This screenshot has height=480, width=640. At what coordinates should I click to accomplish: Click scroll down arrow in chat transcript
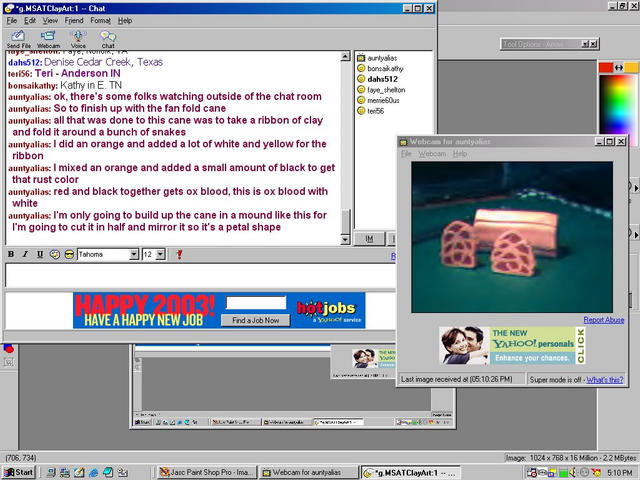click(345, 240)
